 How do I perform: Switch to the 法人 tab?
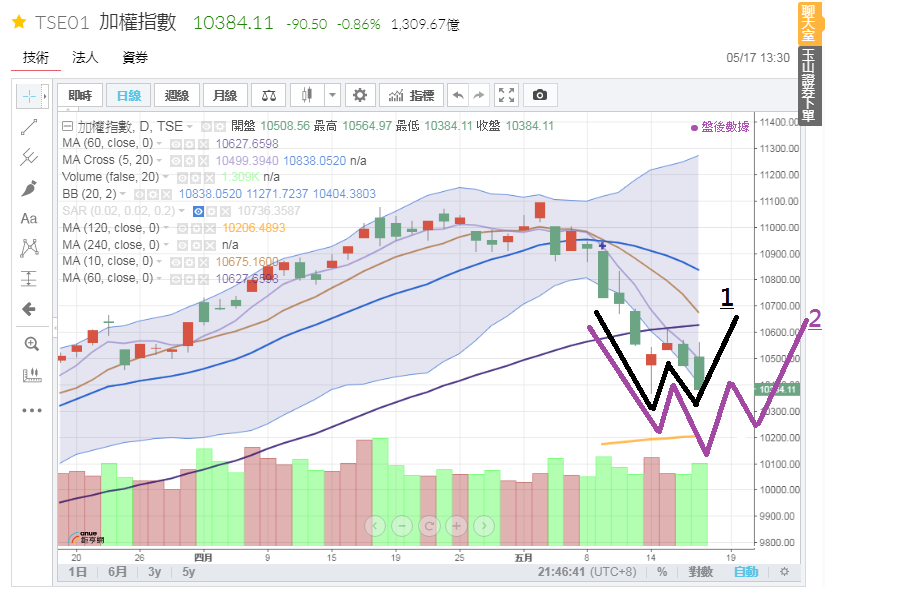pyautogui.click(x=85, y=57)
